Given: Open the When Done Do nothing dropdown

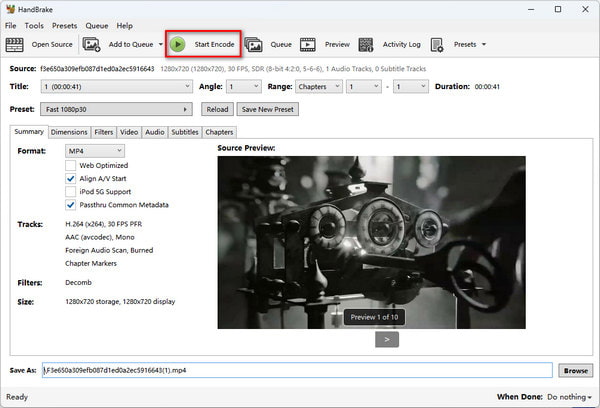Looking at the screenshot, I should 569,397.
